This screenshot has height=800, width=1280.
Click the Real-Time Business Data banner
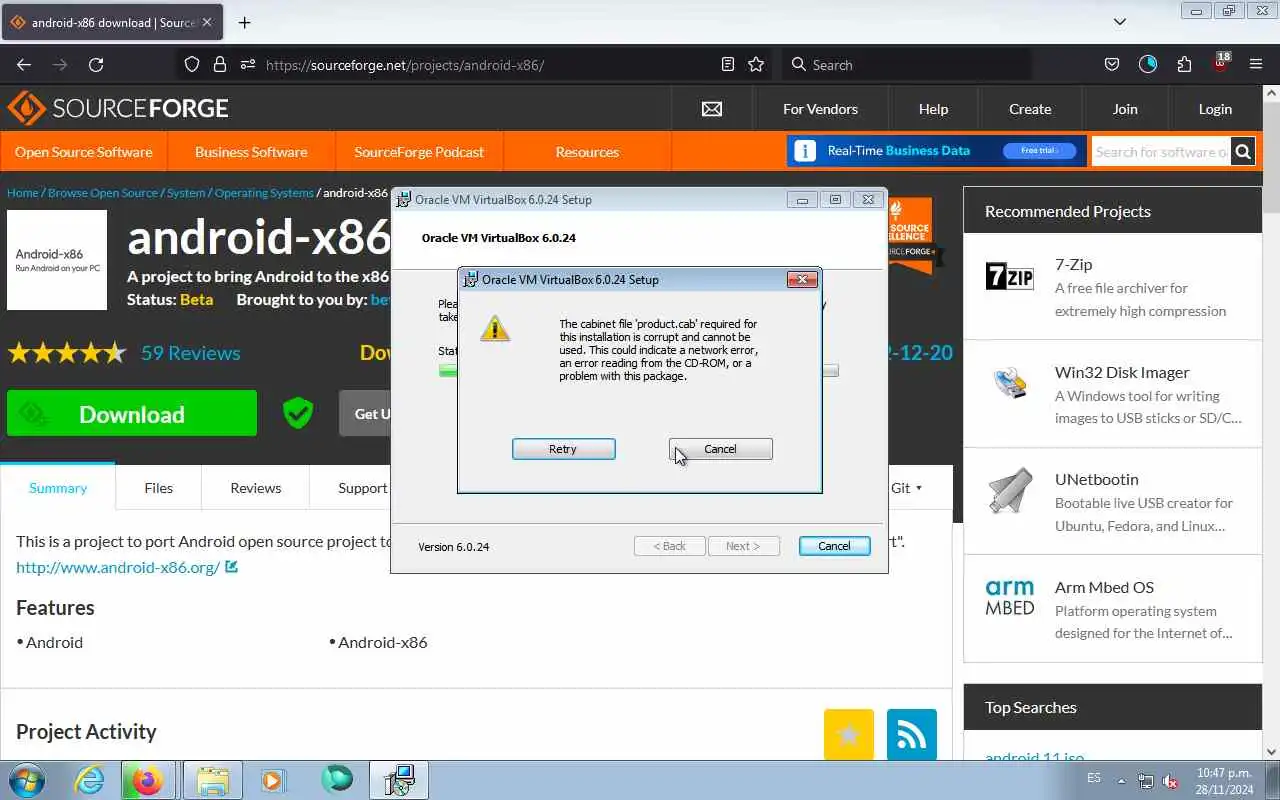936,151
